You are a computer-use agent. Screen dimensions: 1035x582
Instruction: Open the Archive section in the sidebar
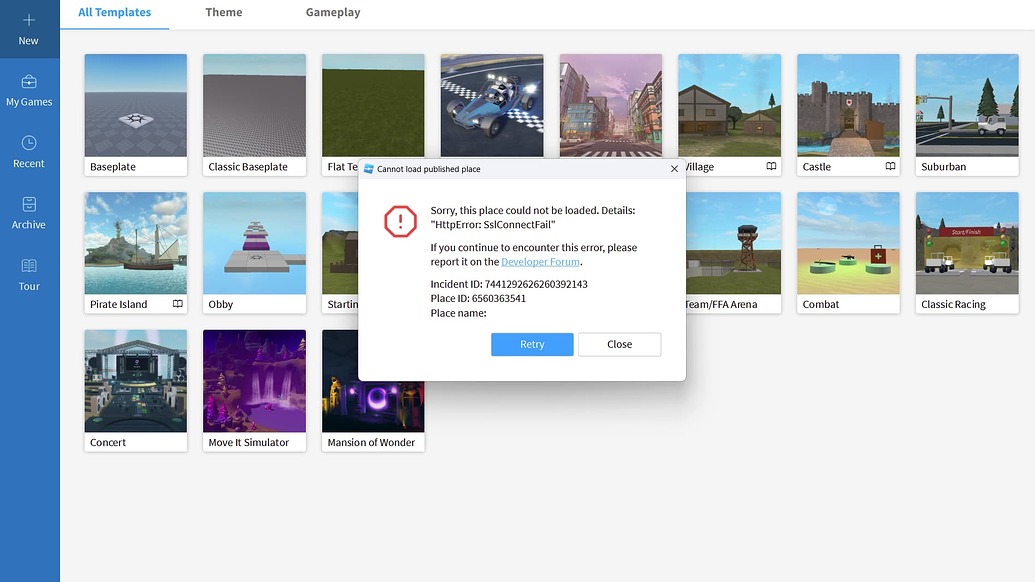click(x=29, y=213)
